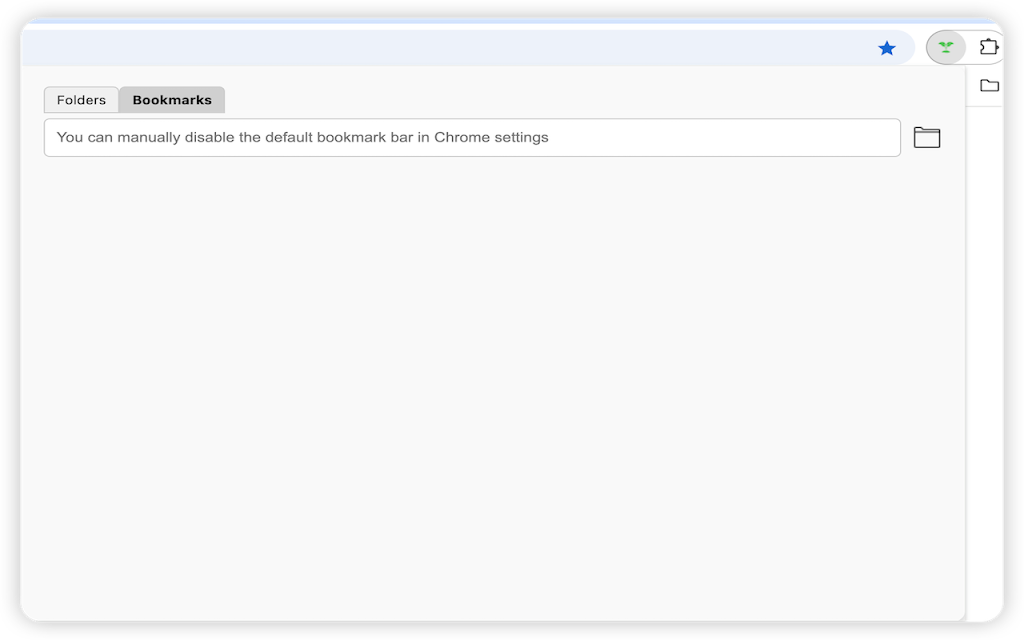Screen dimensions: 1024x640
Task: Open the green sprout extension icon
Action: coord(946,47)
